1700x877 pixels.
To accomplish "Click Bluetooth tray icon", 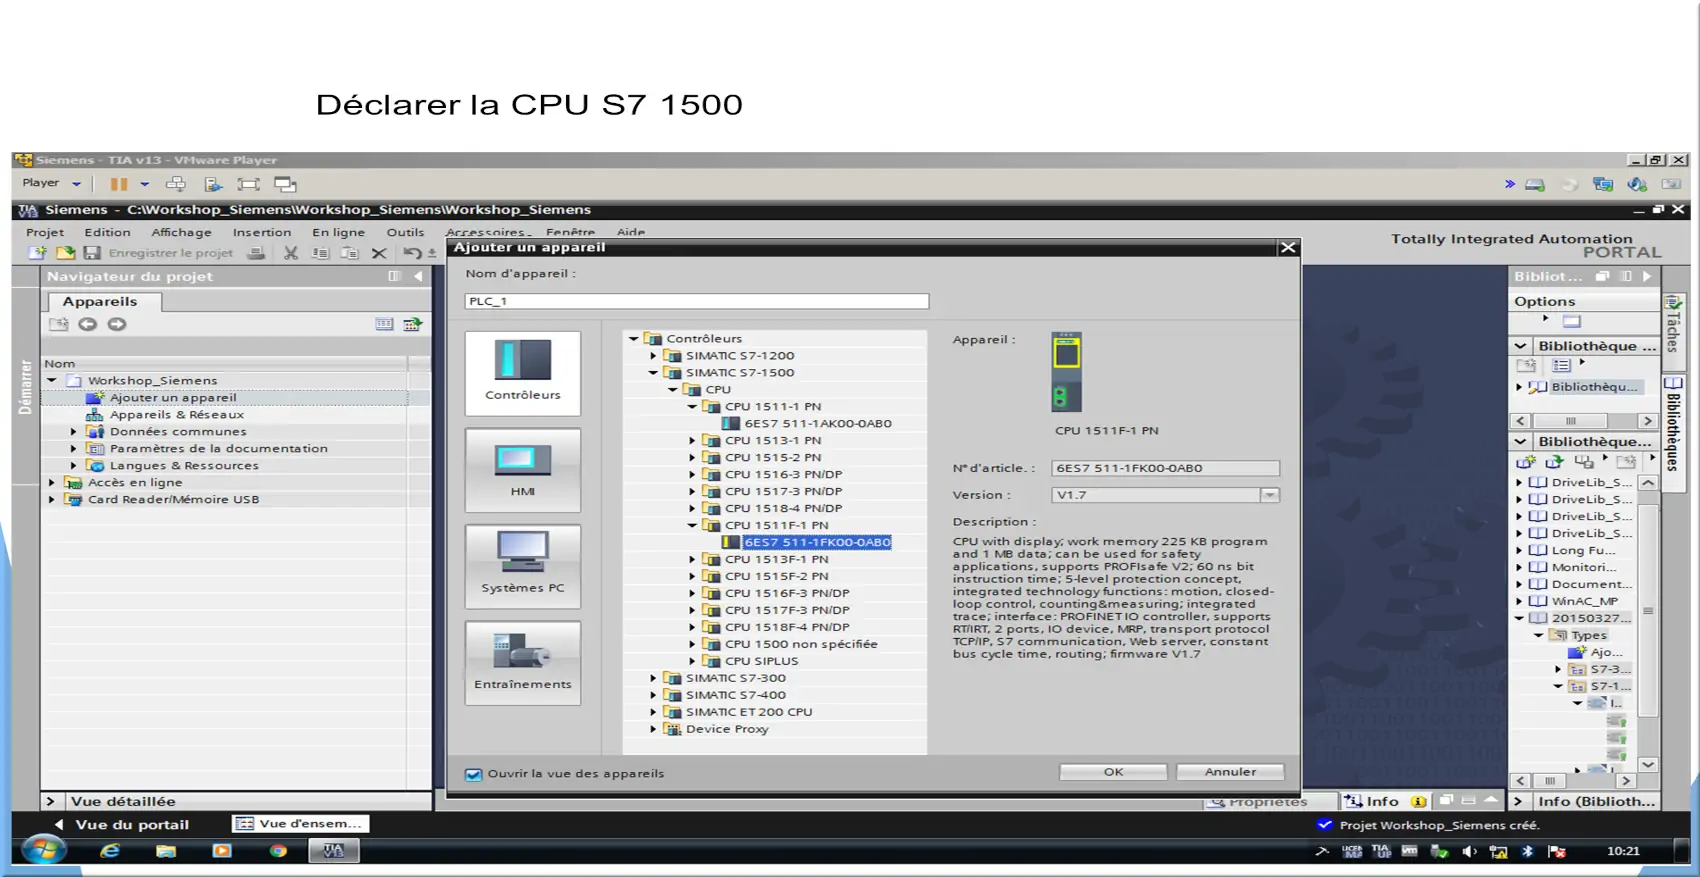I will pyautogui.click(x=1527, y=852).
